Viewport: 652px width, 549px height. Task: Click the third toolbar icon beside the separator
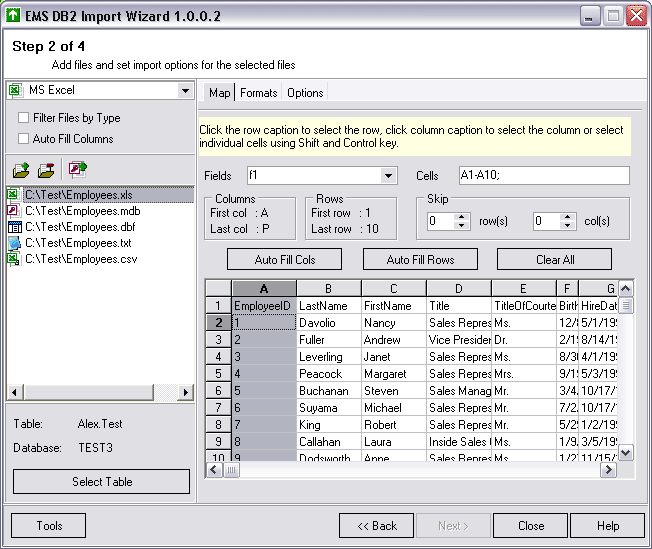pos(78,170)
